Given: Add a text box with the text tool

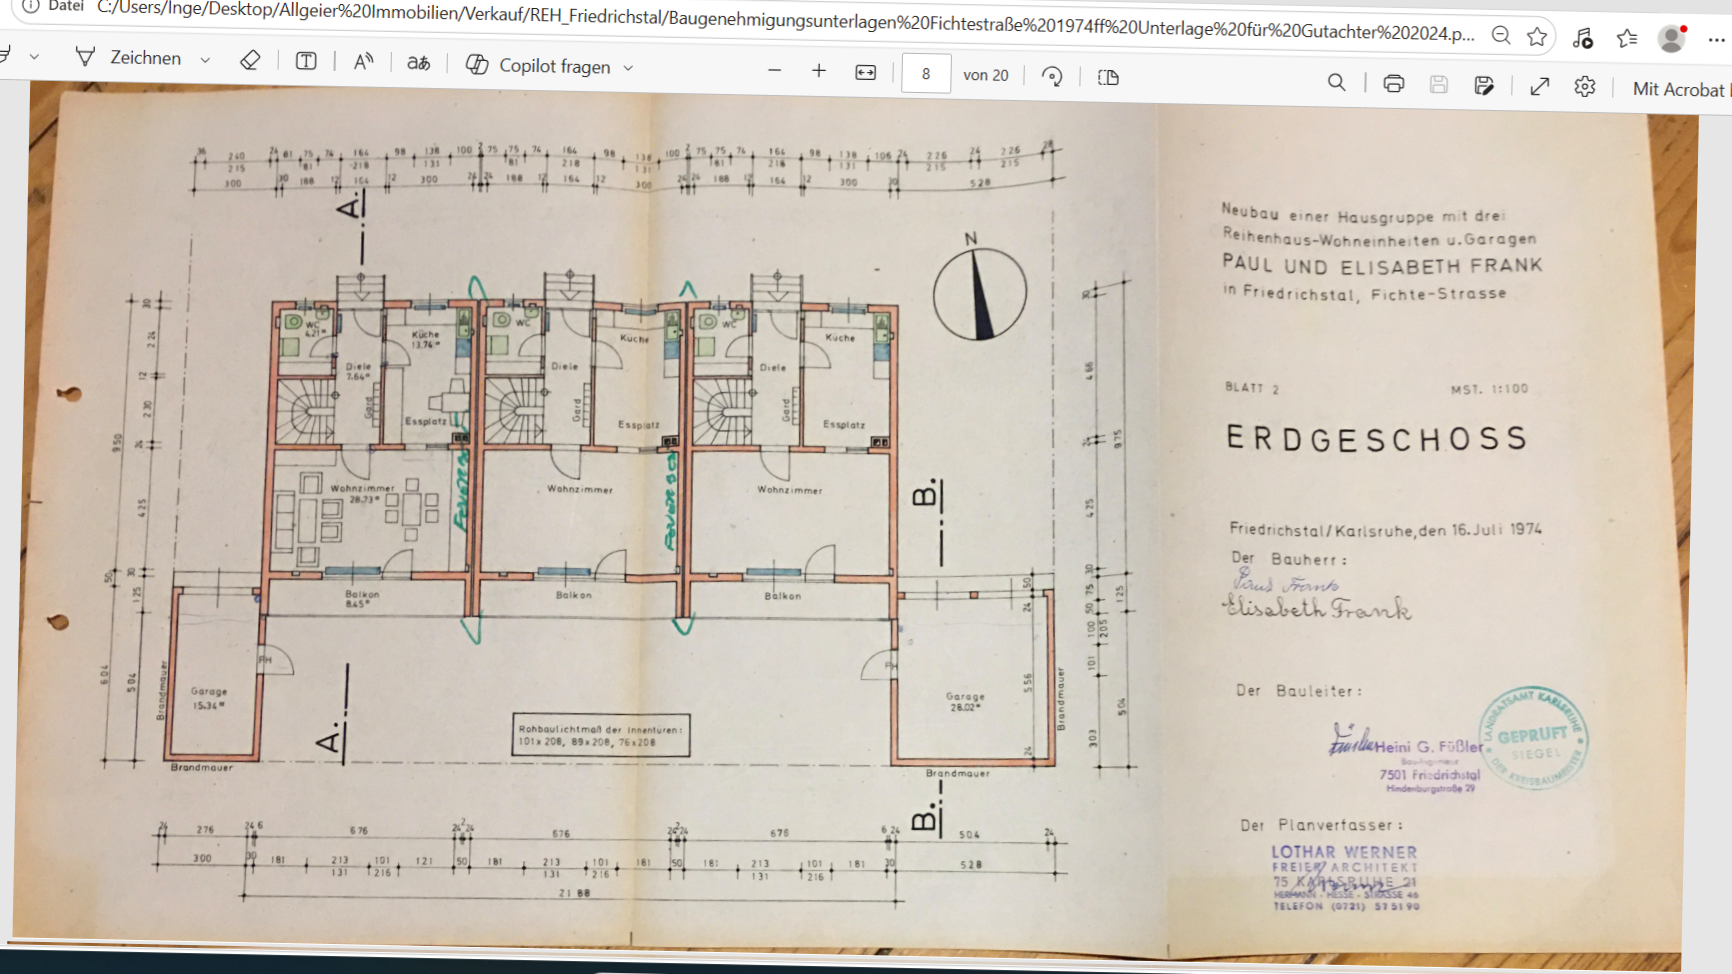Looking at the screenshot, I should point(306,61).
